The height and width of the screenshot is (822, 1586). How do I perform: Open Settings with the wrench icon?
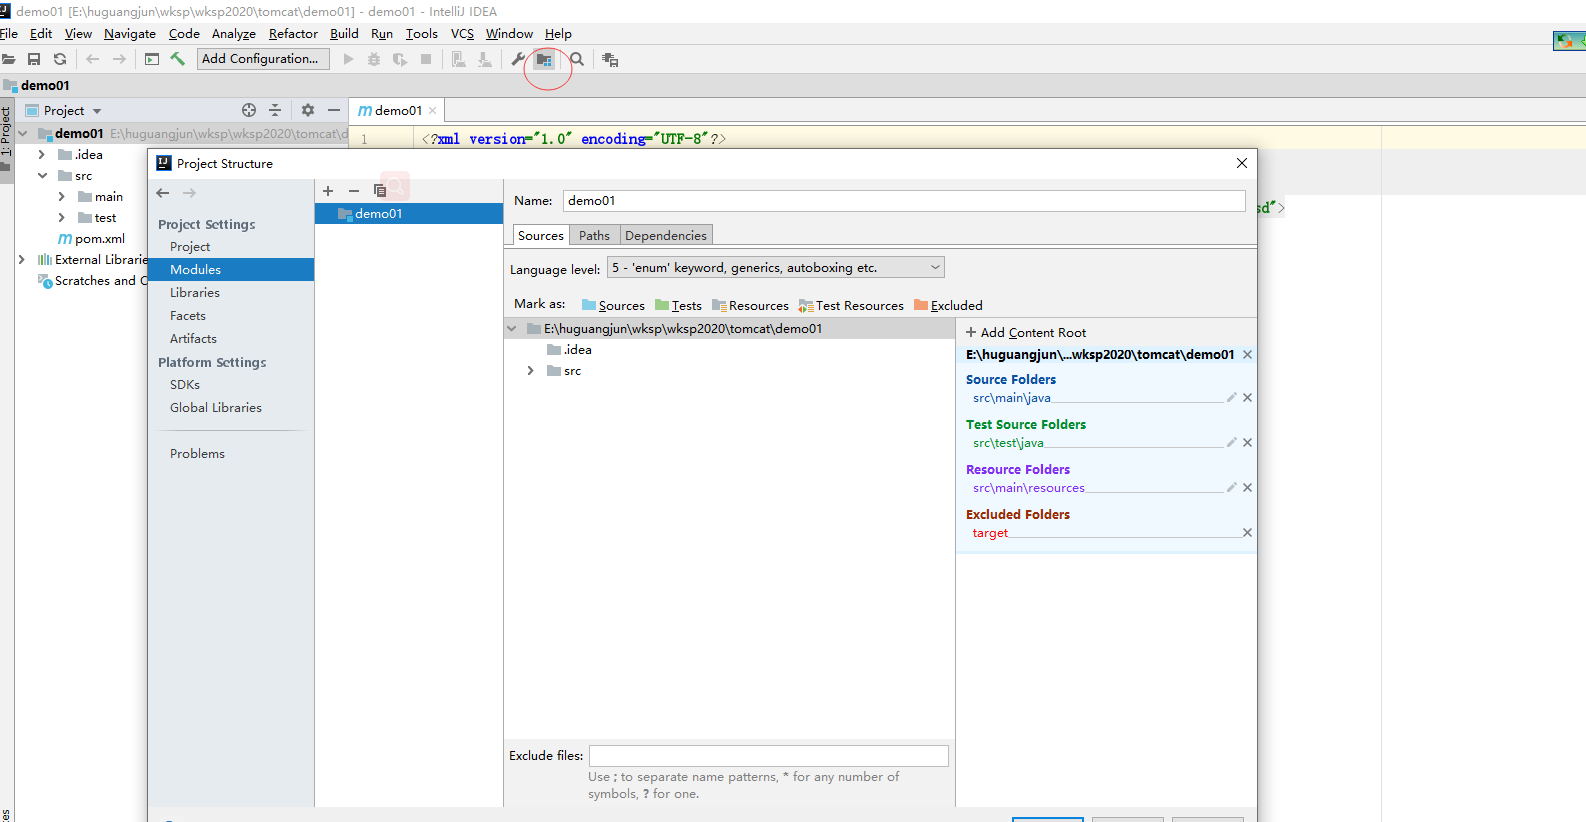click(x=518, y=59)
